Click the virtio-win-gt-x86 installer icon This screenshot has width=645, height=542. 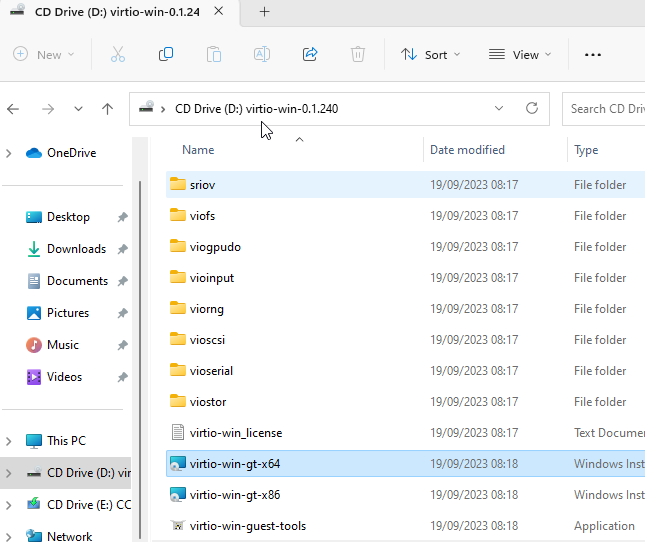[x=178, y=494]
